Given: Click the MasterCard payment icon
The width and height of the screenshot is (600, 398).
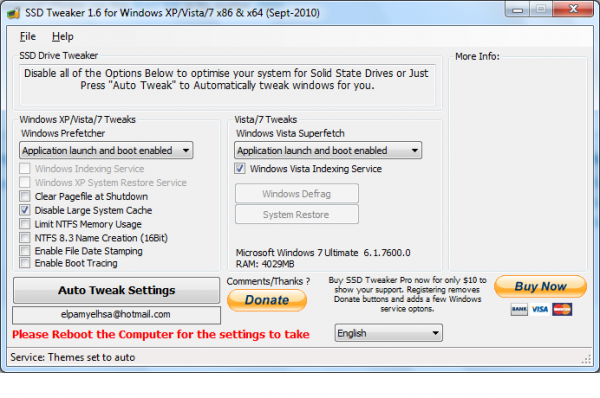Looking at the screenshot, I should (562, 309).
